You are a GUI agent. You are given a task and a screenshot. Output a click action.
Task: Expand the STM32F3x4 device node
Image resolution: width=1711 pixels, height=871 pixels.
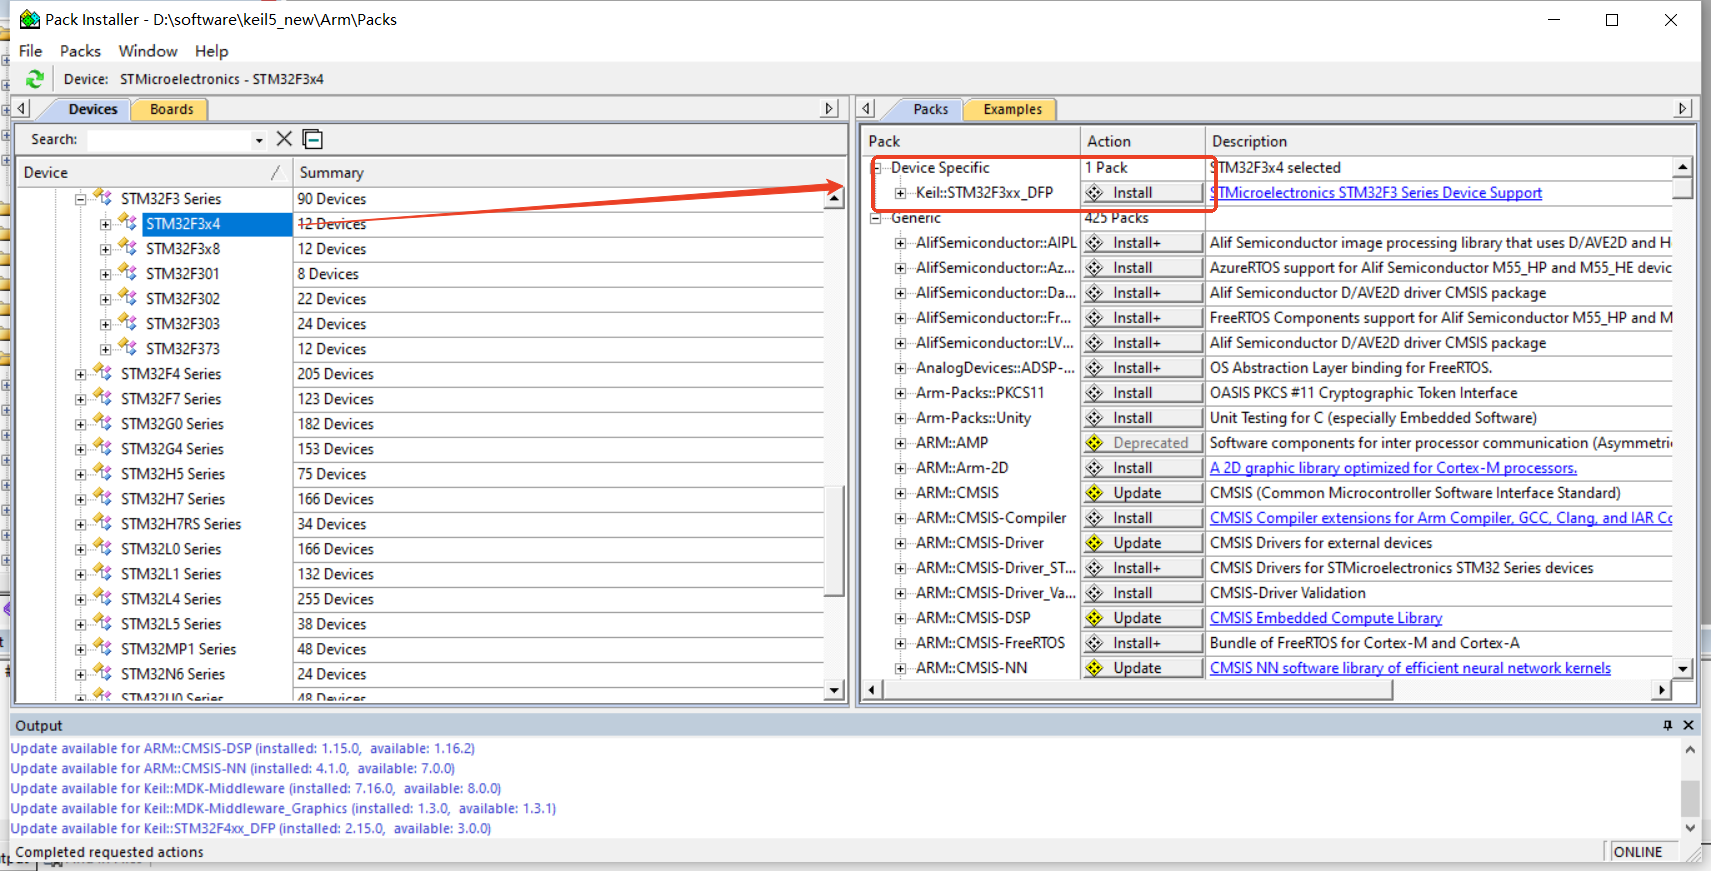(x=105, y=224)
